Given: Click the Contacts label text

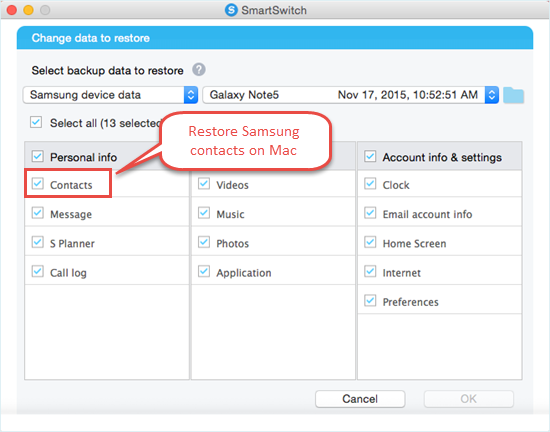Looking at the screenshot, I should (x=71, y=185).
